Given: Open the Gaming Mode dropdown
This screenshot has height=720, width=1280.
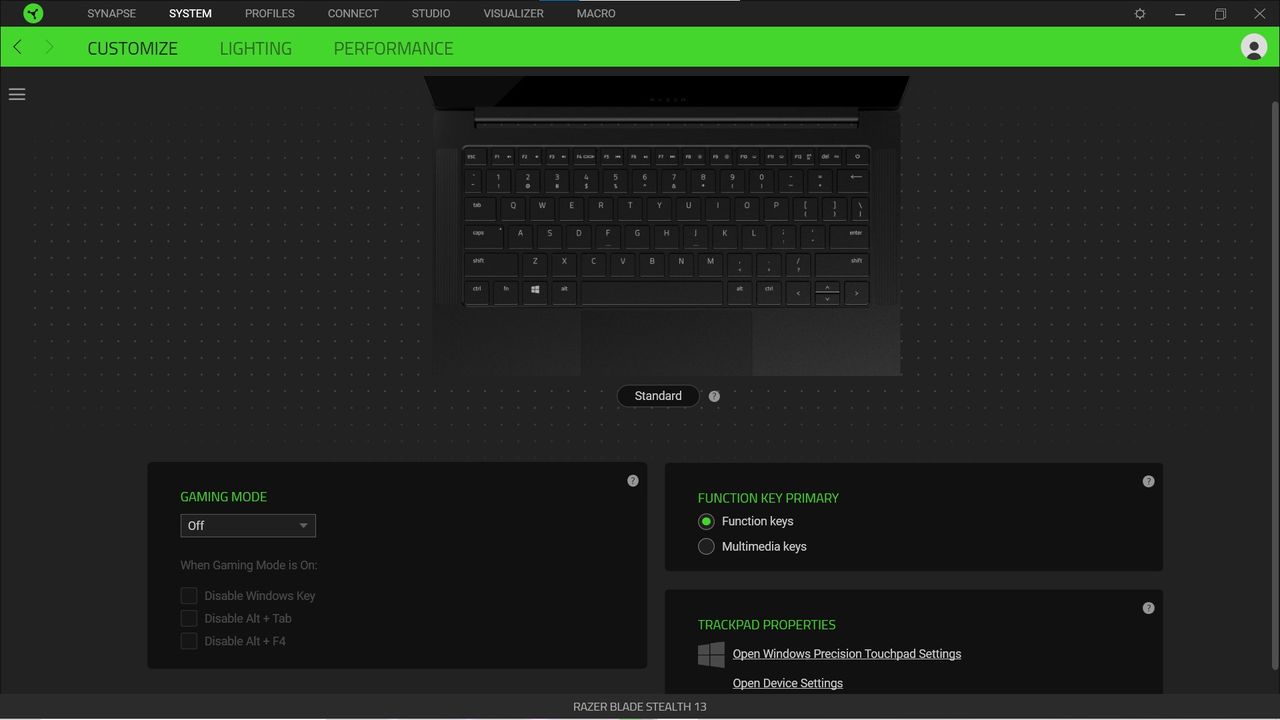Looking at the screenshot, I should (248, 525).
